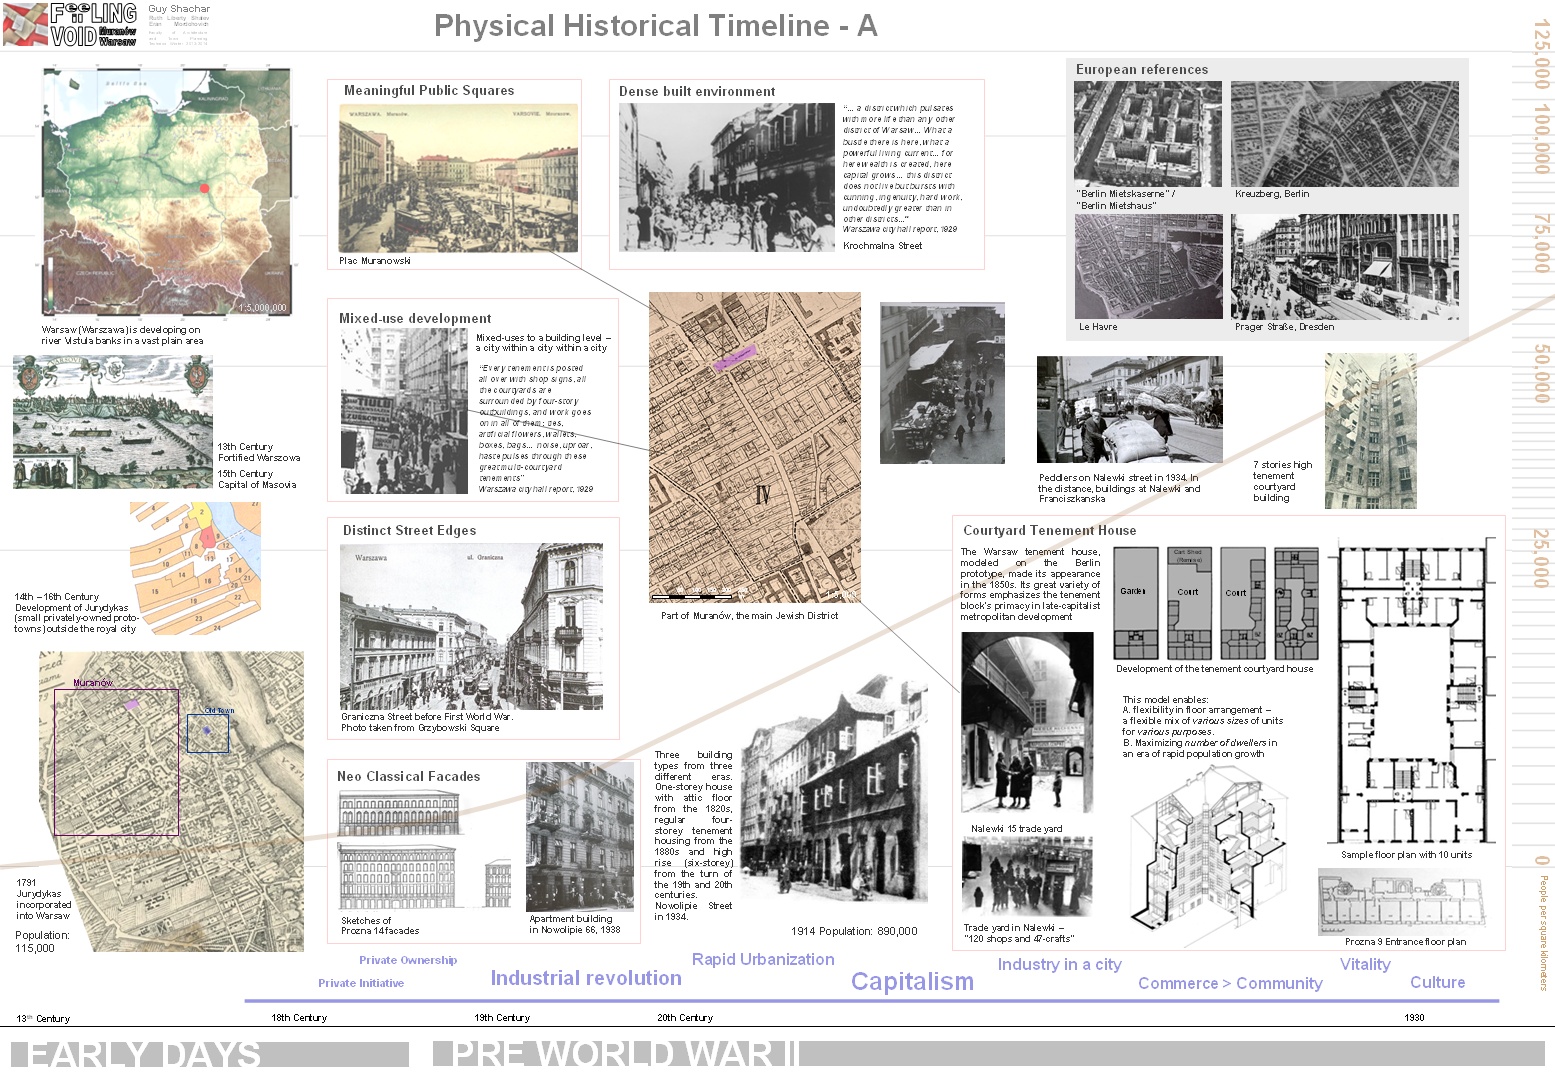Click the 'Dense built environment' heading
The image size is (1555, 1080).
coord(697,91)
